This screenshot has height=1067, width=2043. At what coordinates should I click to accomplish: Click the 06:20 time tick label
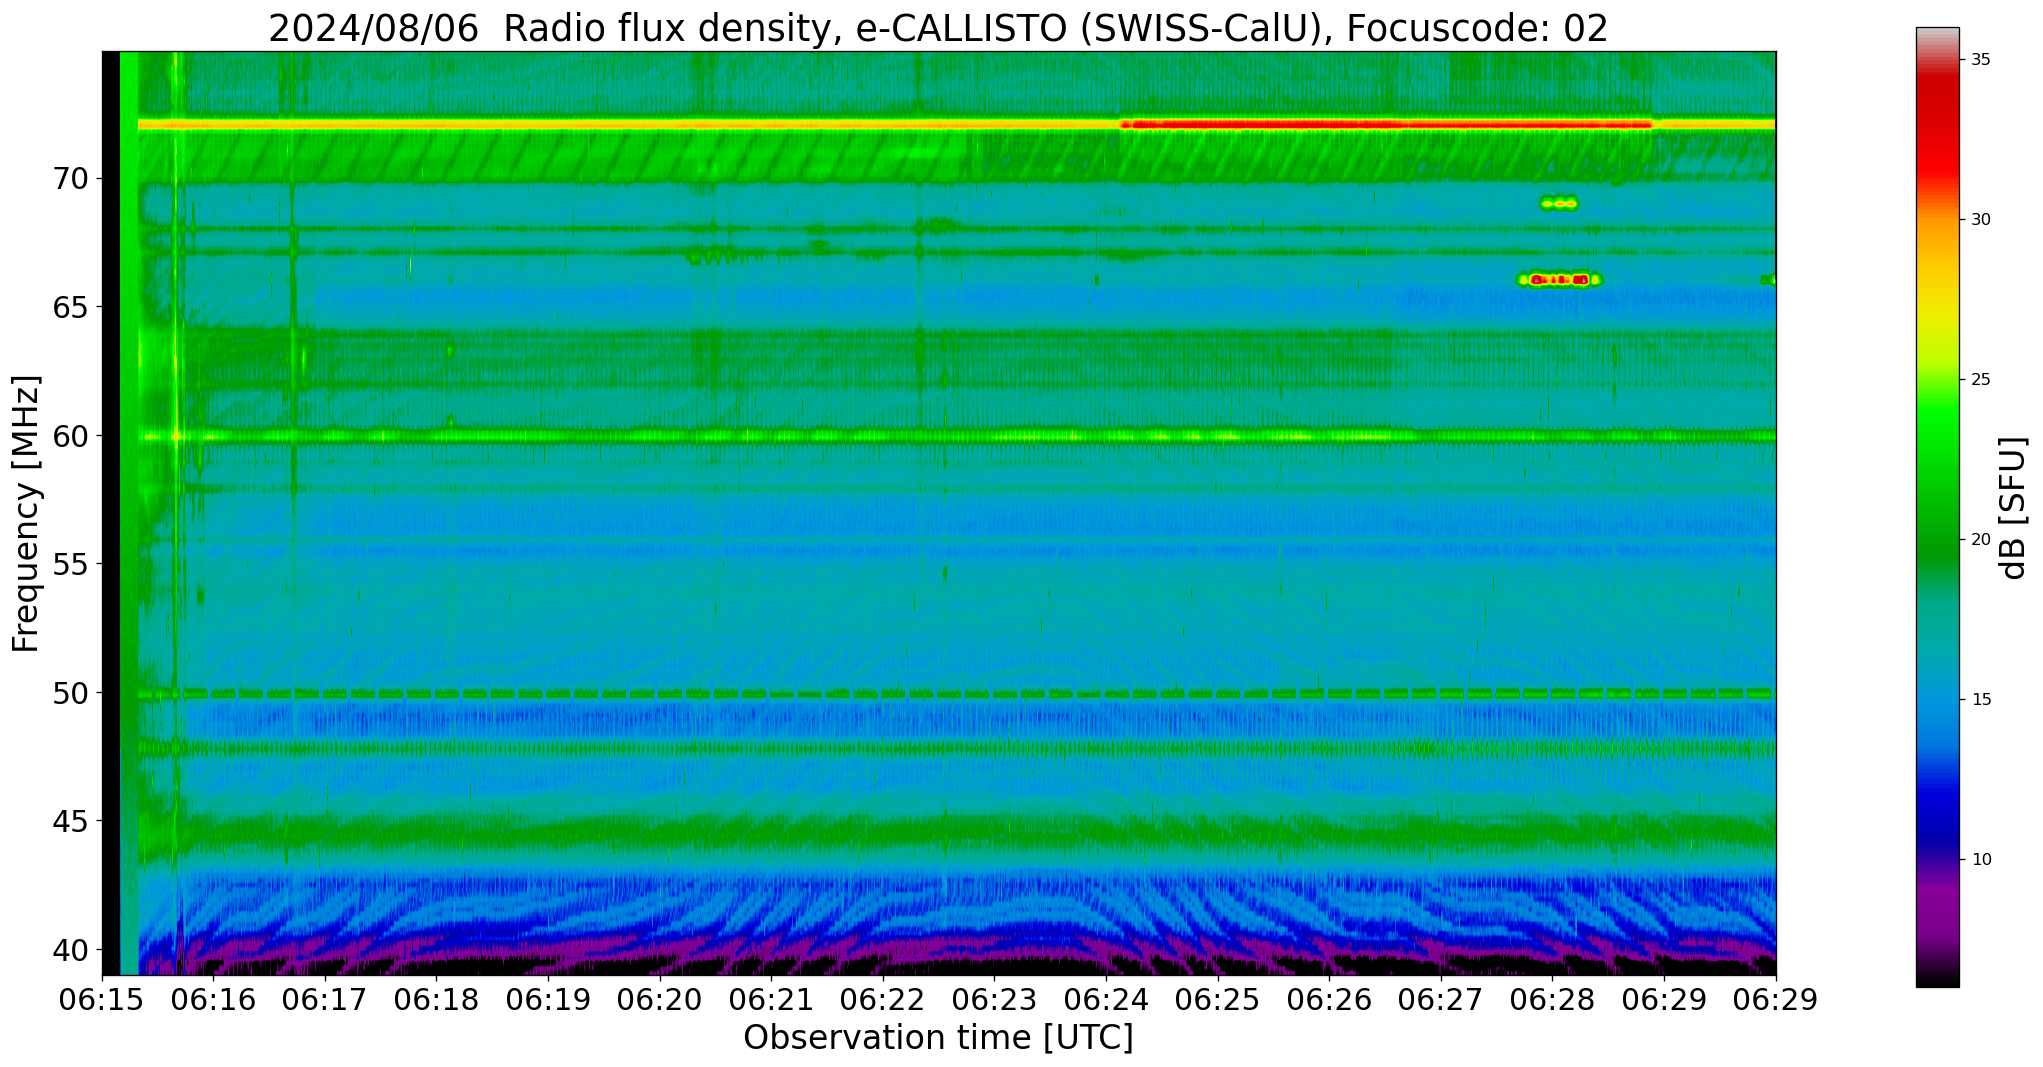pos(660,1001)
